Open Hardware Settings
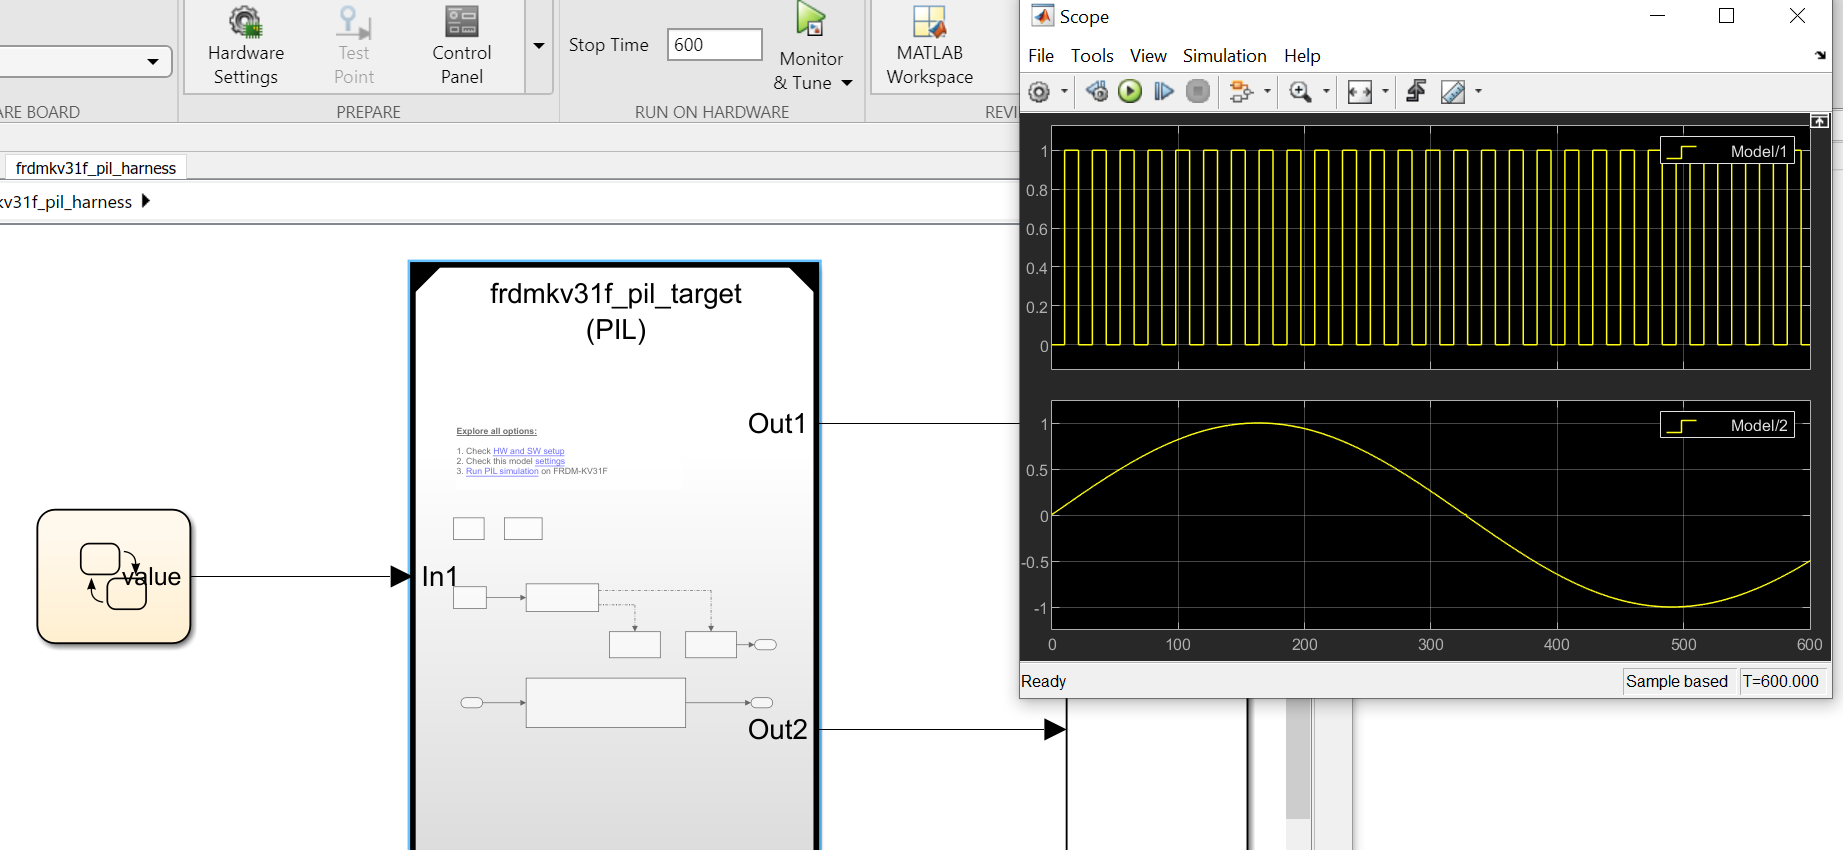1843x850 pixels. coord(246,47)
